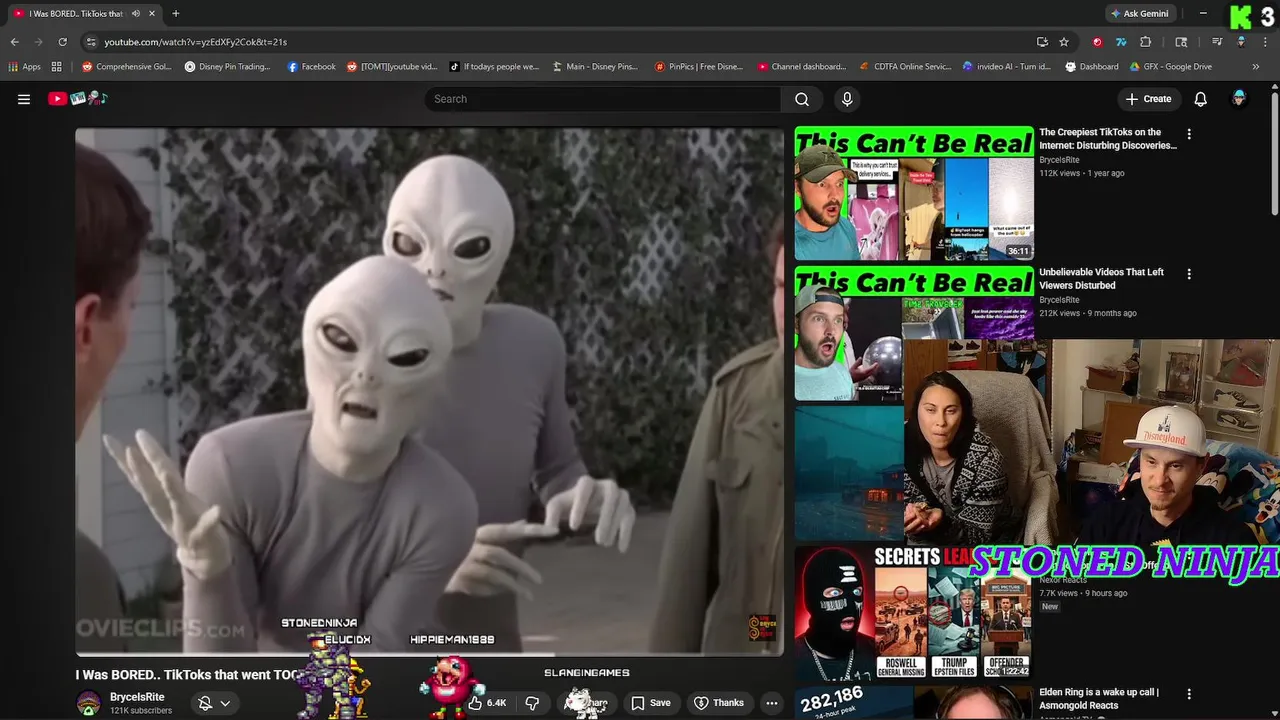Start voice search with the microphone

(x=847, y=99)
